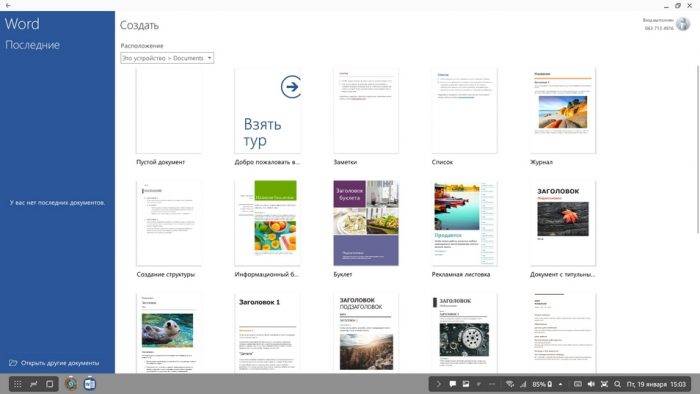Expand the Расположение location dropdown
The width and height of the screenshot is (700, 394).
coord(167,58)
